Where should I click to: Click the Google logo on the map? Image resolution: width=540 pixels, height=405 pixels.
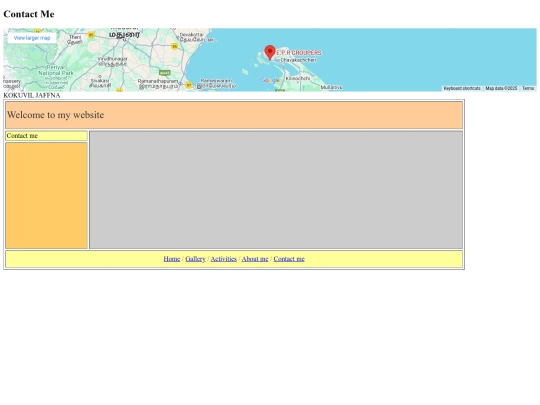[270, 80]
